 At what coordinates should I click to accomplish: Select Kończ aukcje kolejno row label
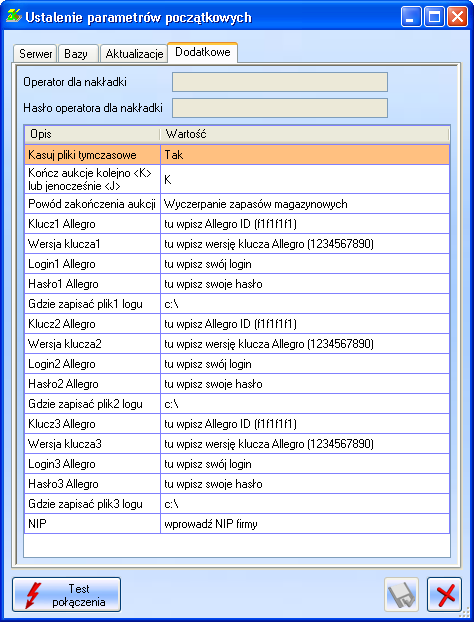click(x=92, y=179)
